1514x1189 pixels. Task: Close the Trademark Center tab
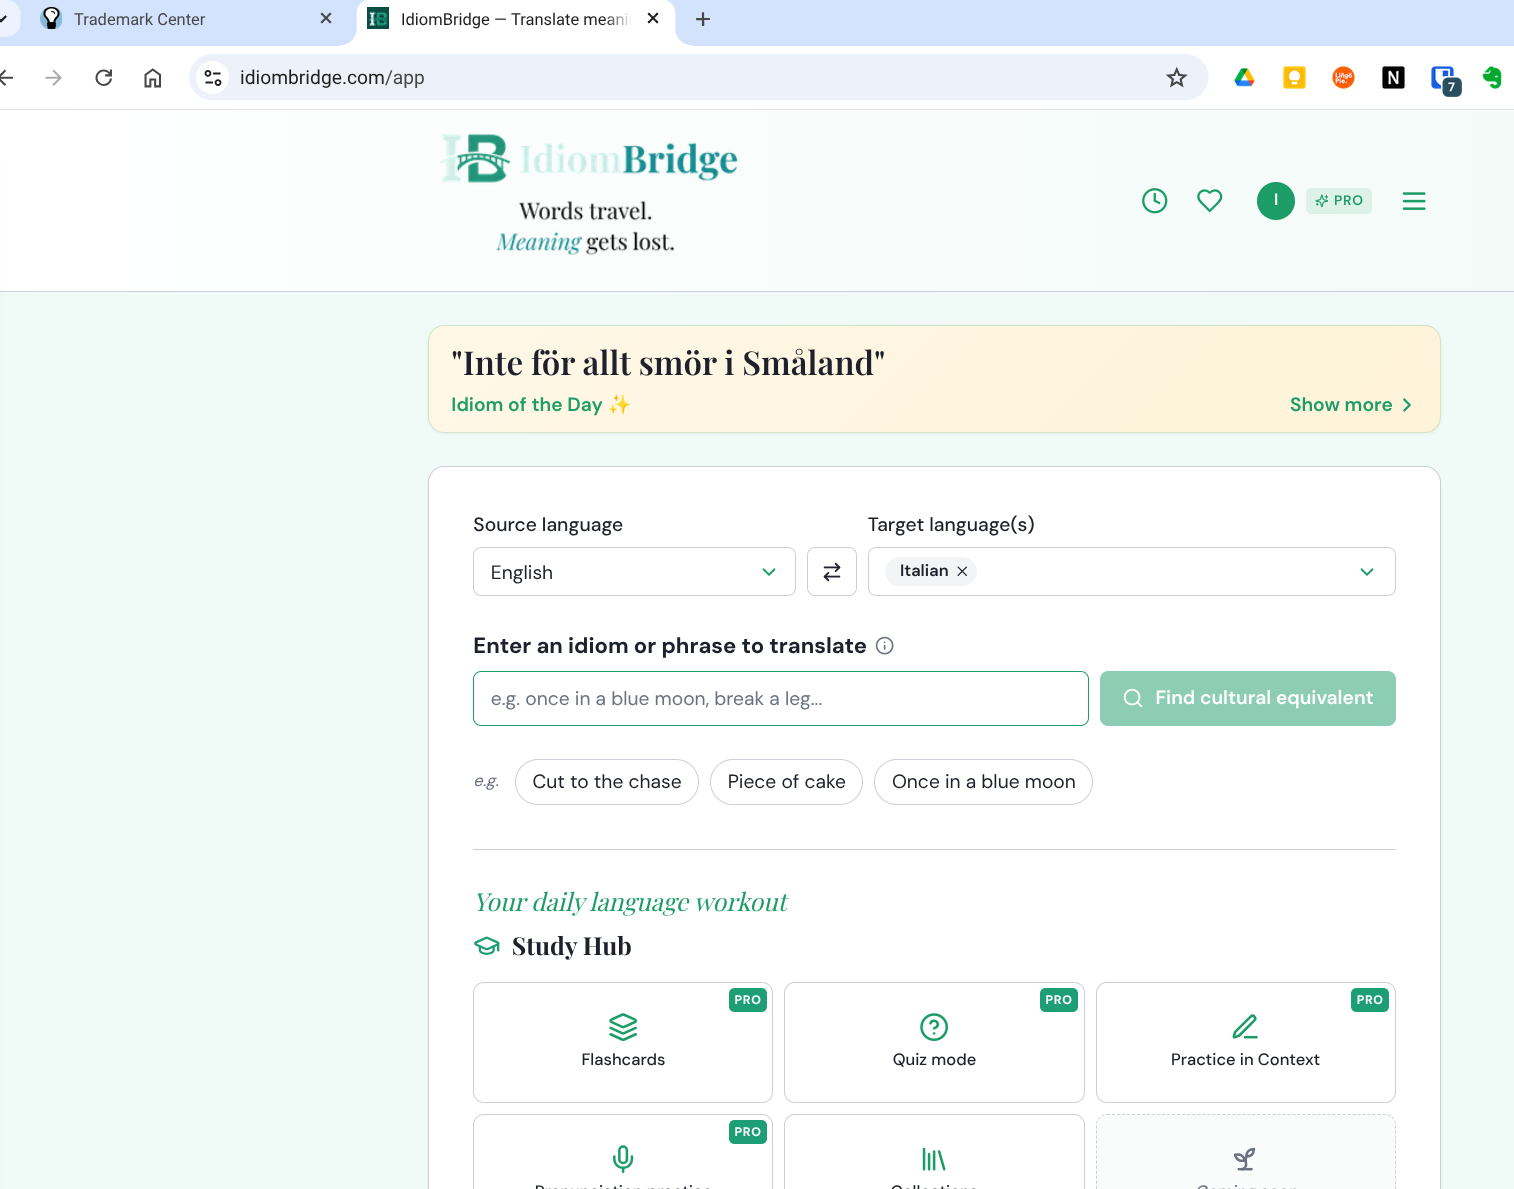coord(326,19)
